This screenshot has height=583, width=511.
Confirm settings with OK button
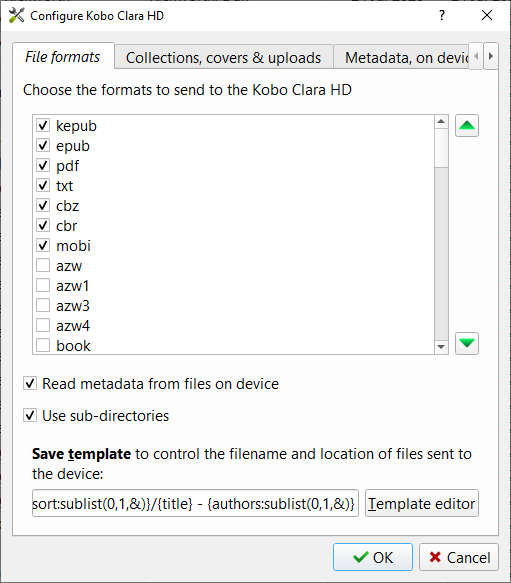click(x=373, y=557)
